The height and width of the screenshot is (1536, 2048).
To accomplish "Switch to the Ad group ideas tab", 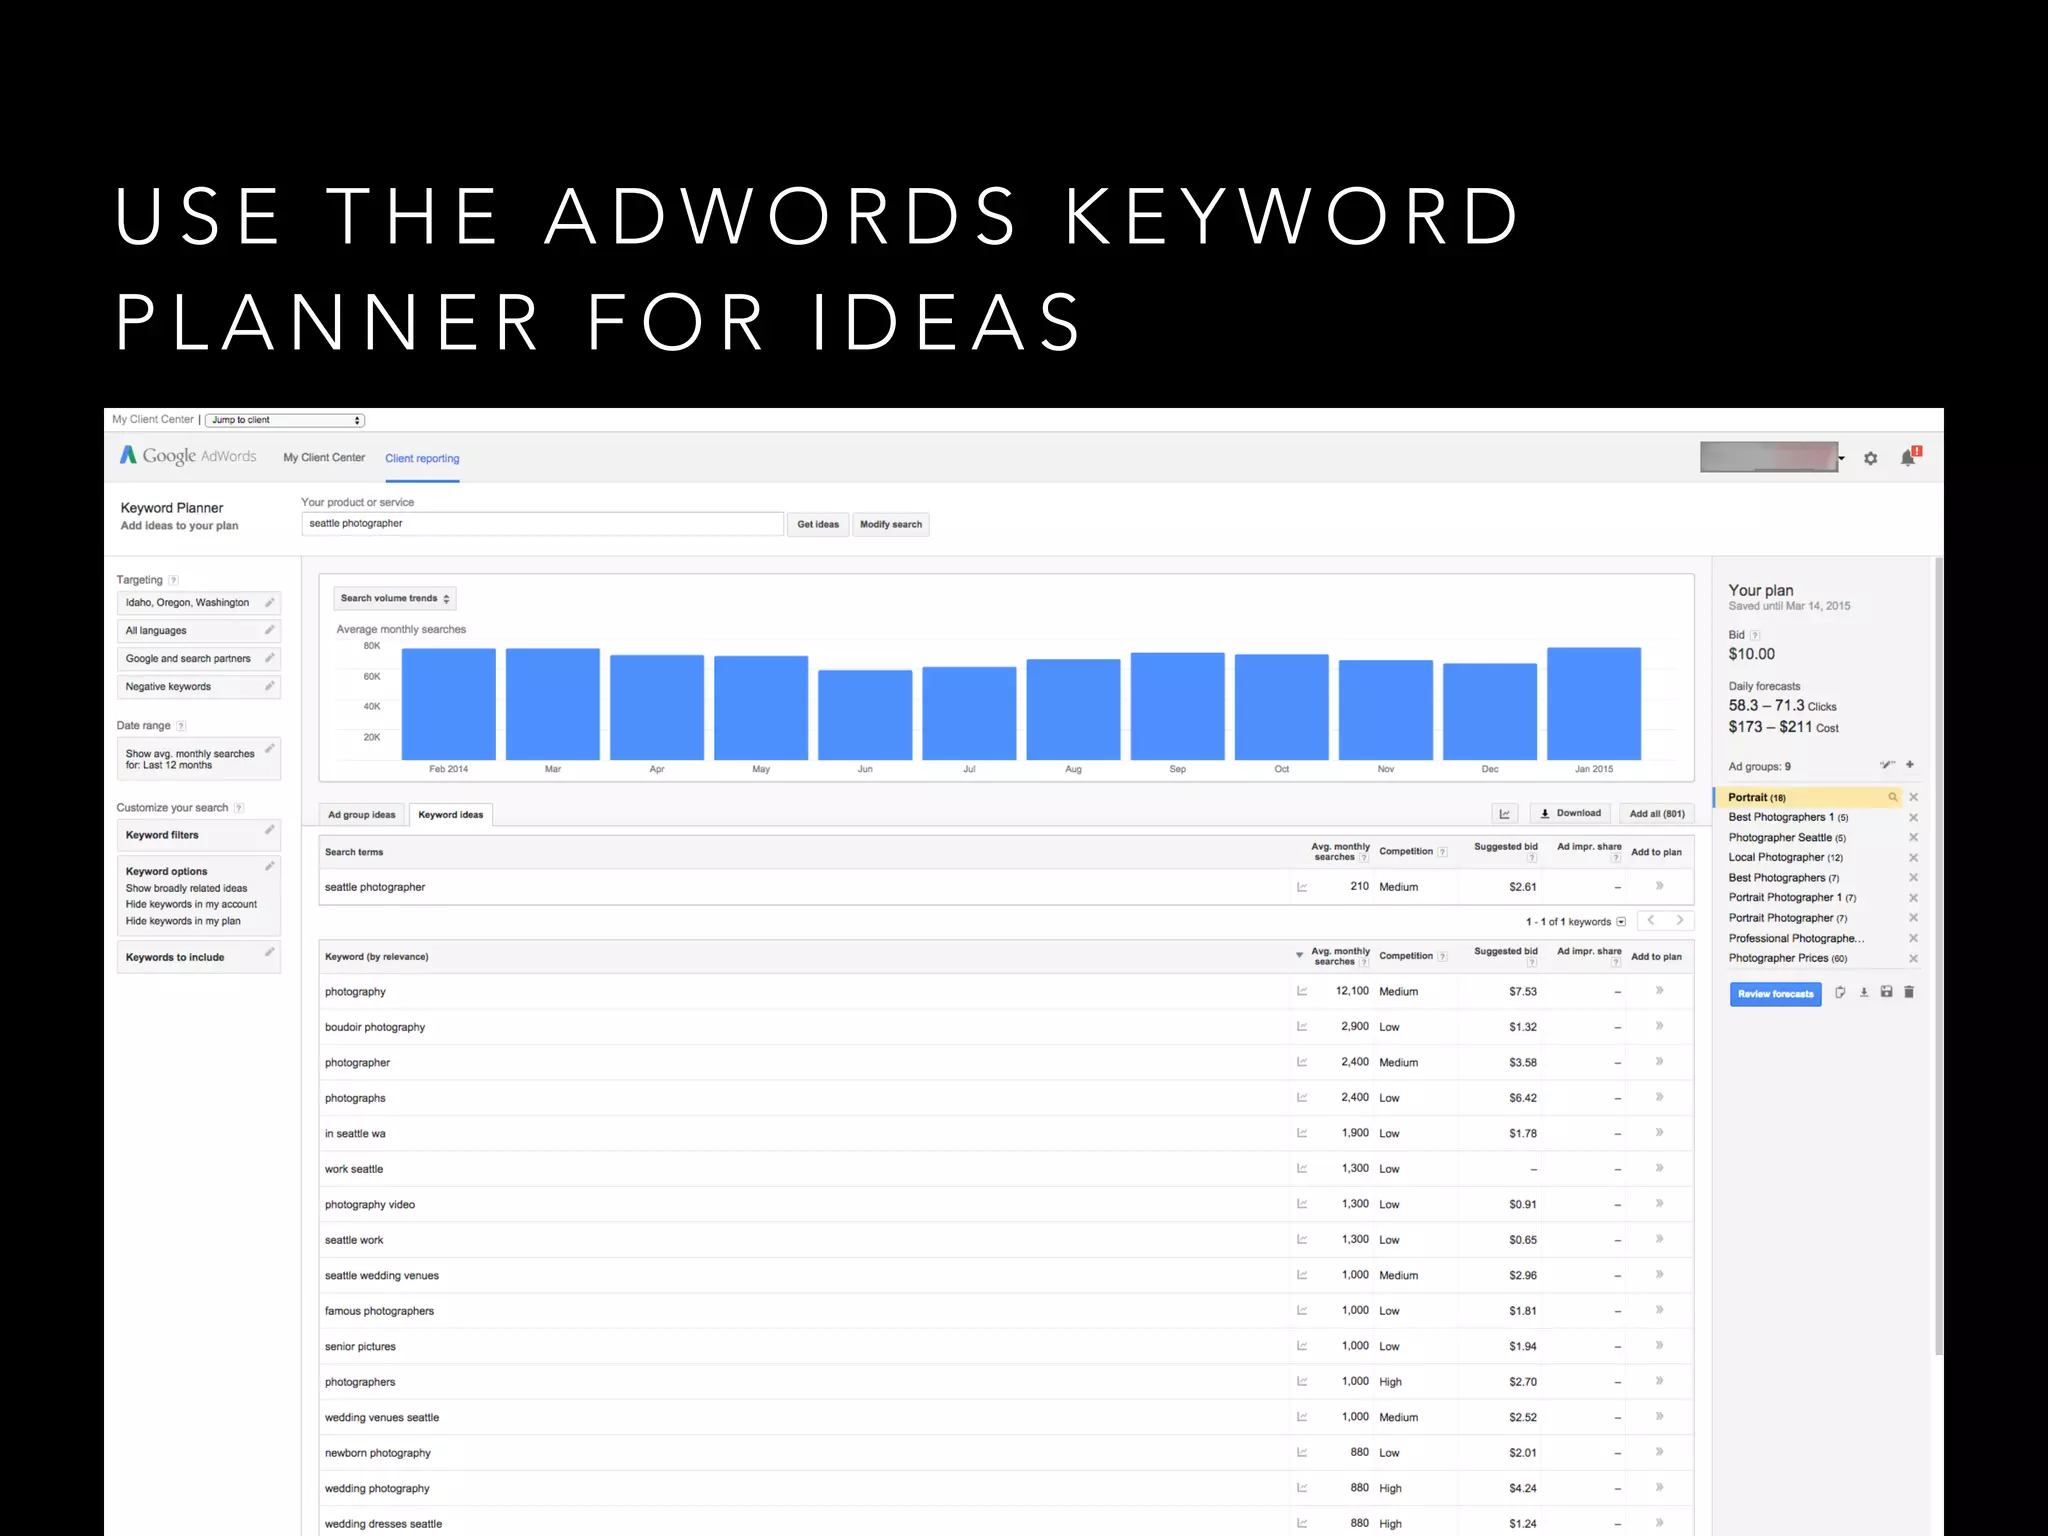I will pyautogui.click(x=362, y=815).
